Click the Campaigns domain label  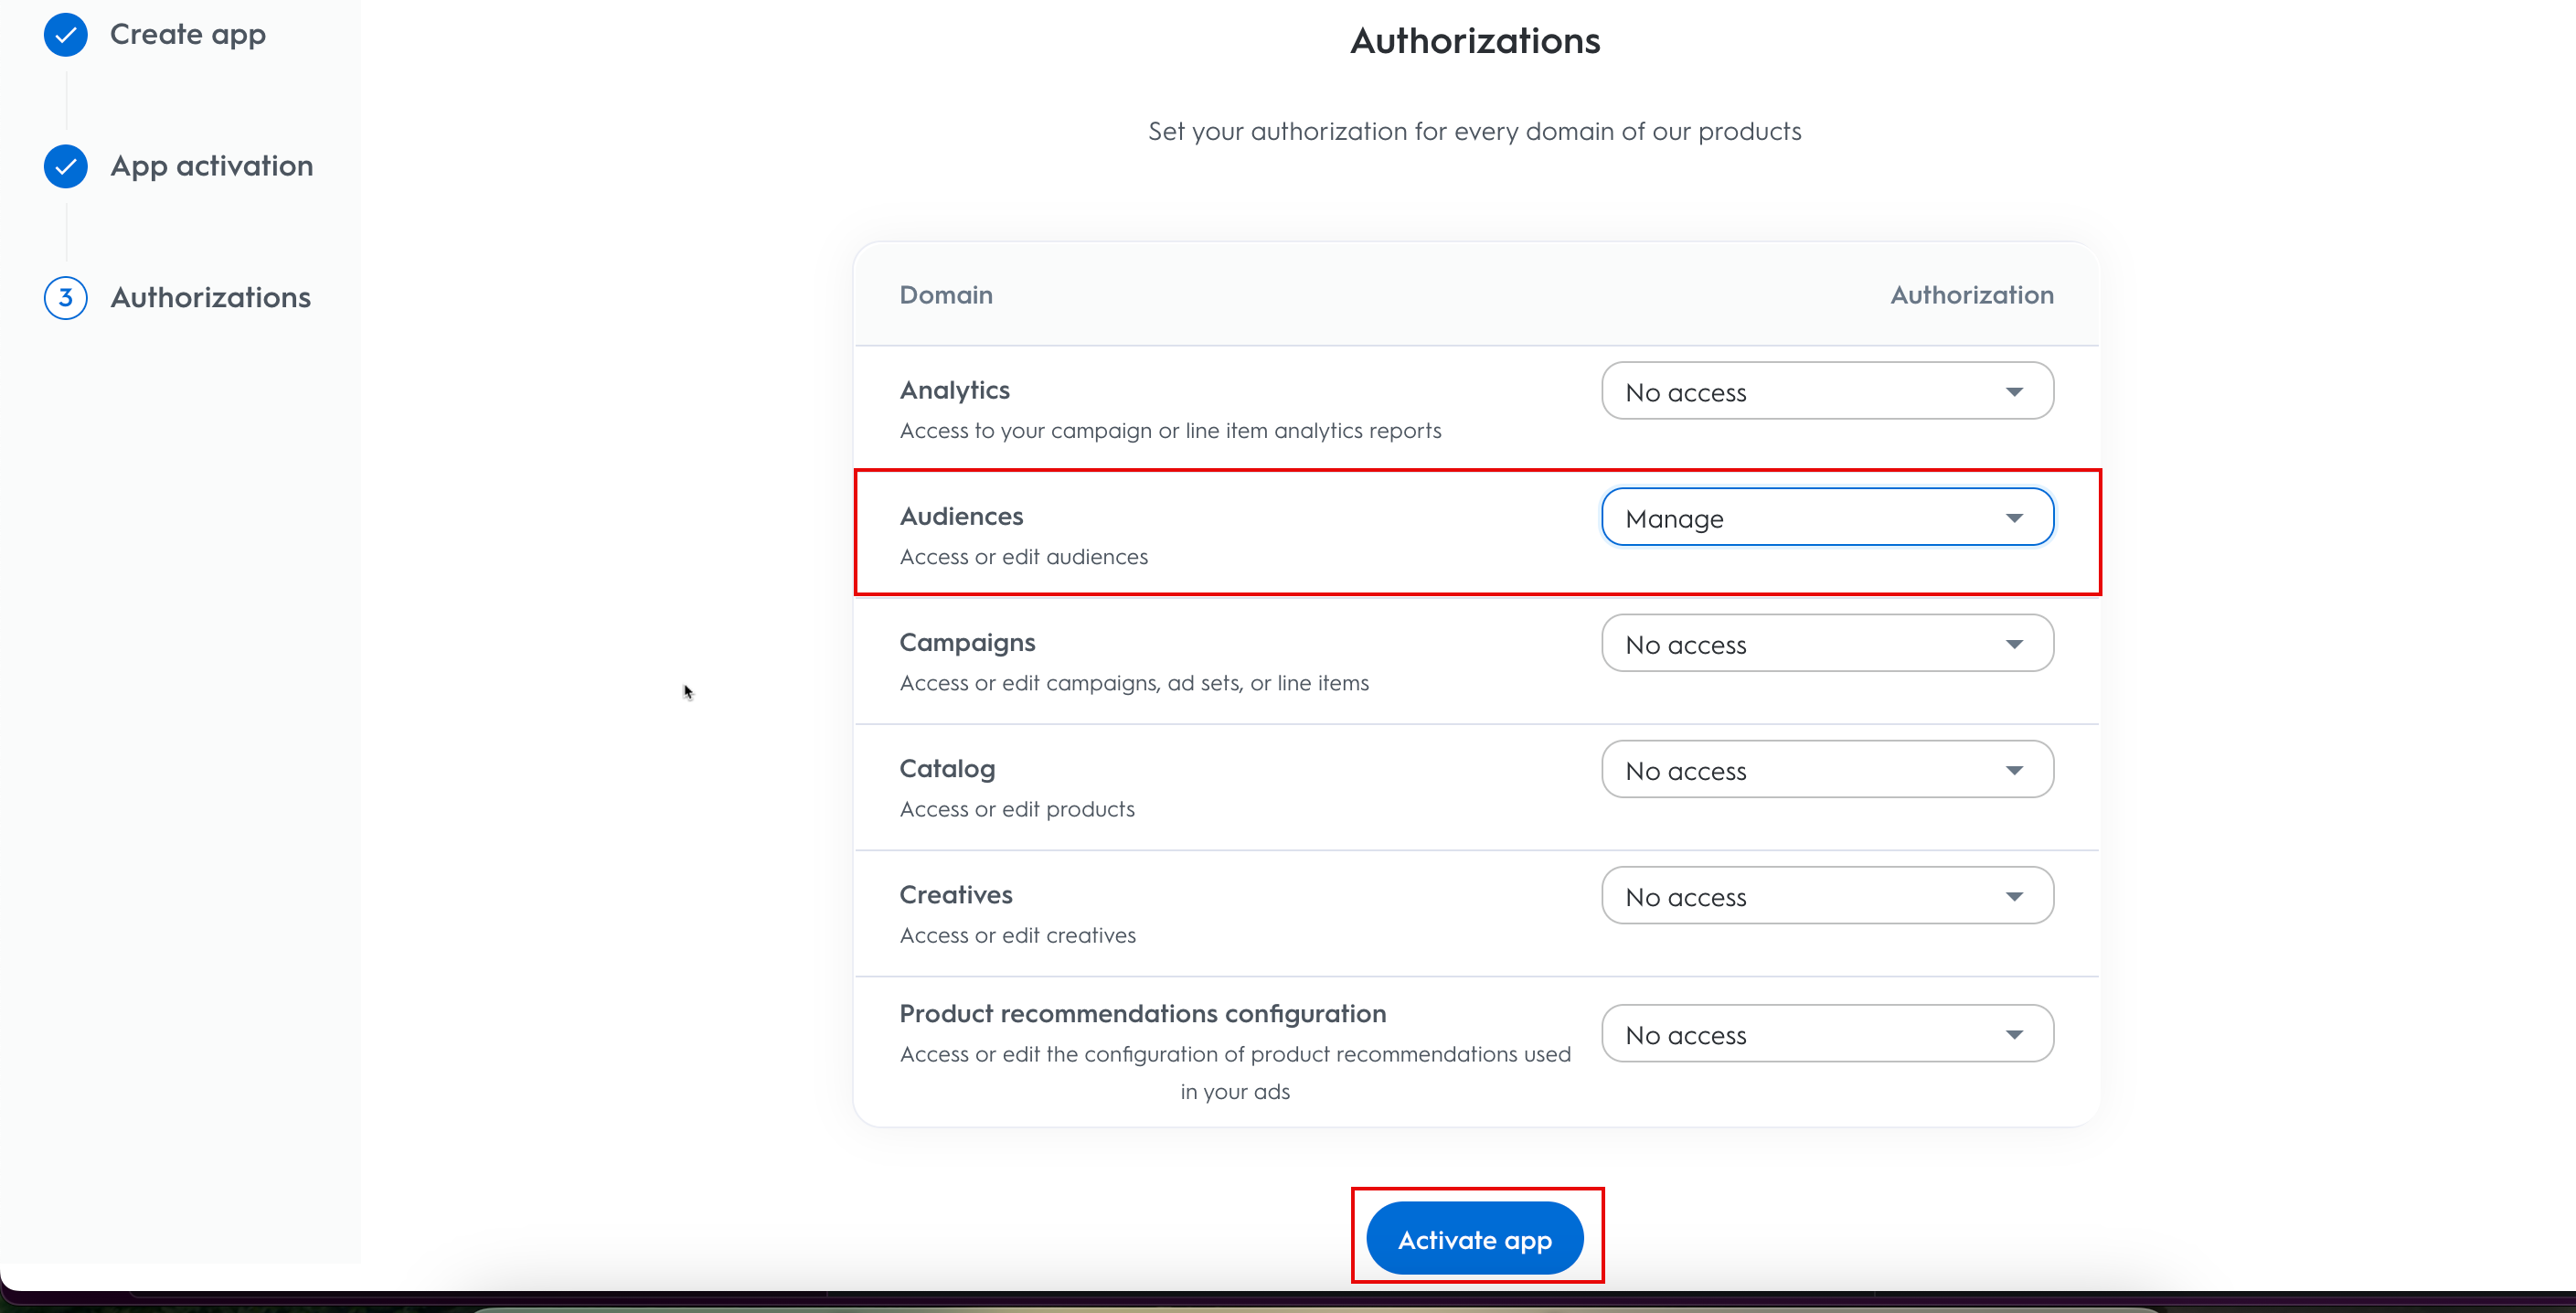(966, 641)
